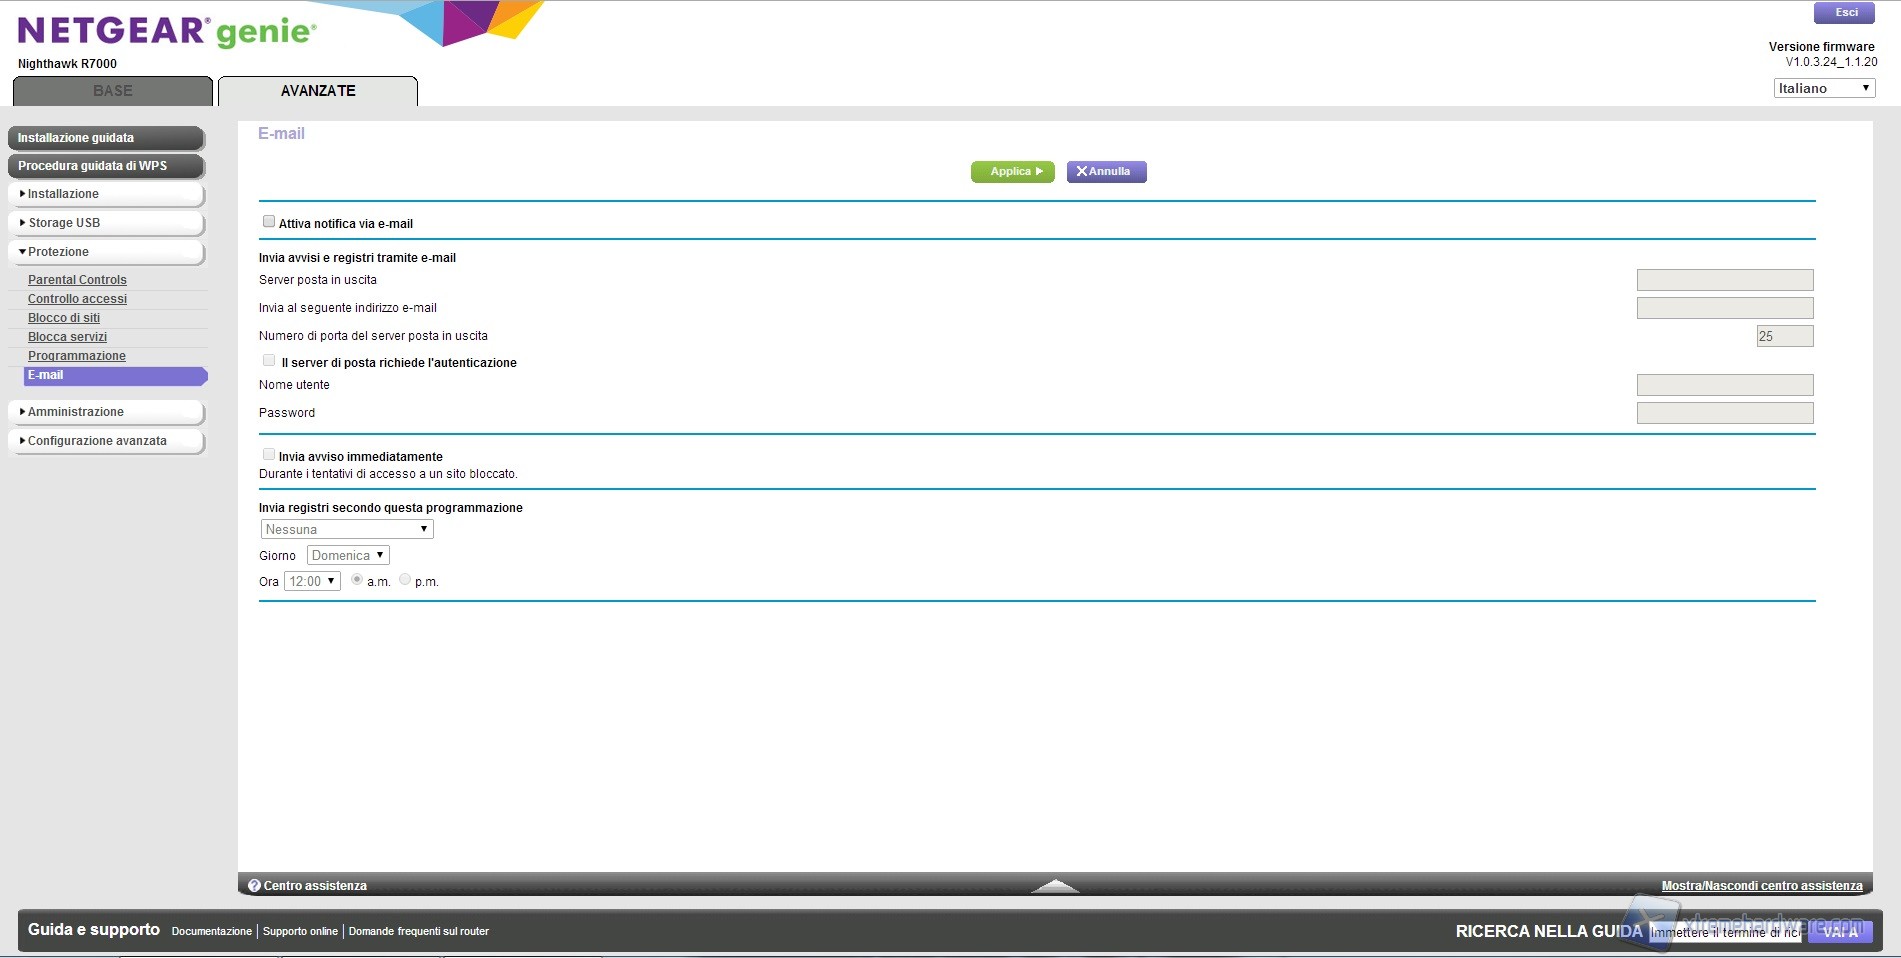1901x958 pixels.
Task: Select the p.m. radio button
Action: tap(405, 580)
